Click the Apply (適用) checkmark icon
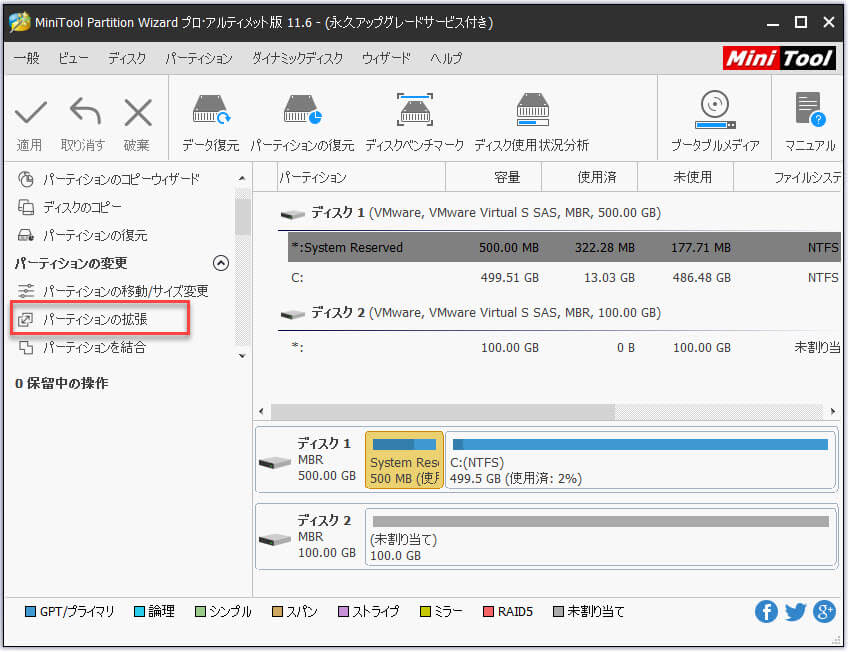 [30, 113]
